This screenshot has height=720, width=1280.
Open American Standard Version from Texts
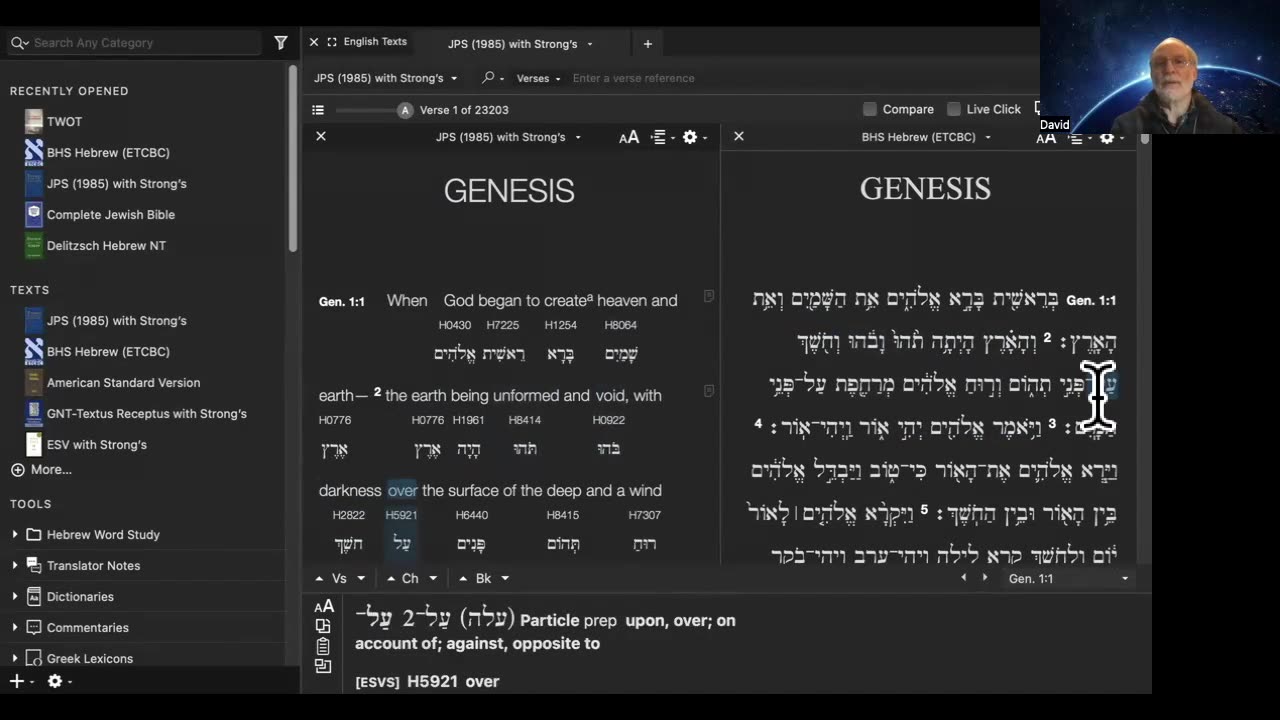[123, 382]
